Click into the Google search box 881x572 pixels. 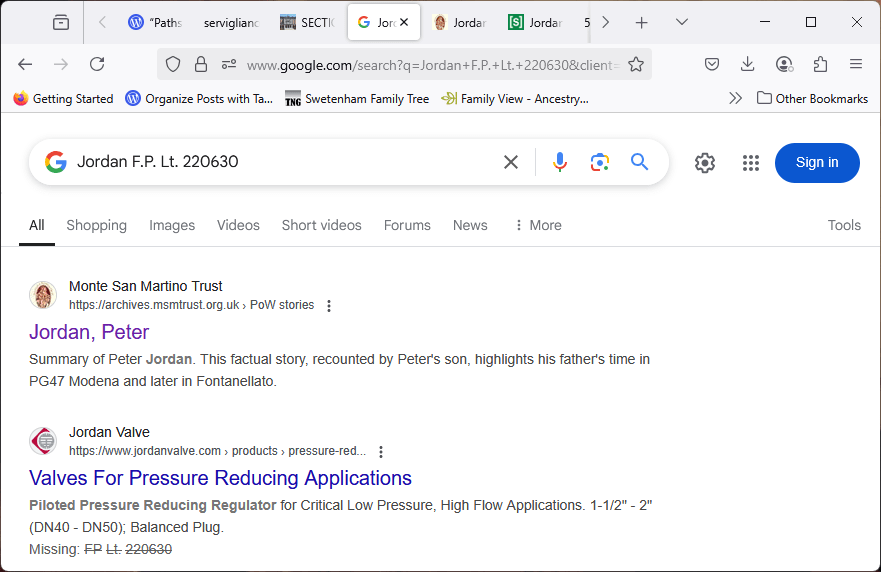point(280,162)
